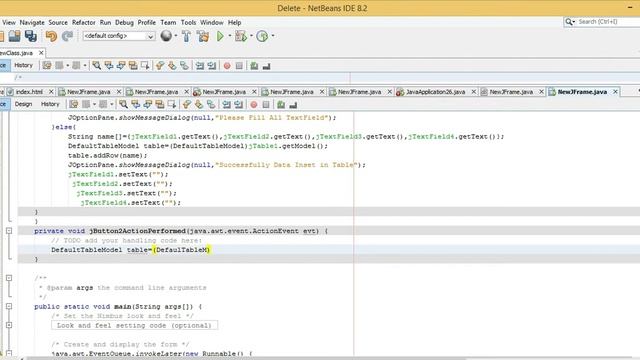
Task: Toggle Highlight Search in NewJFrame editor toolbar
Action: [x=160, y=104]
